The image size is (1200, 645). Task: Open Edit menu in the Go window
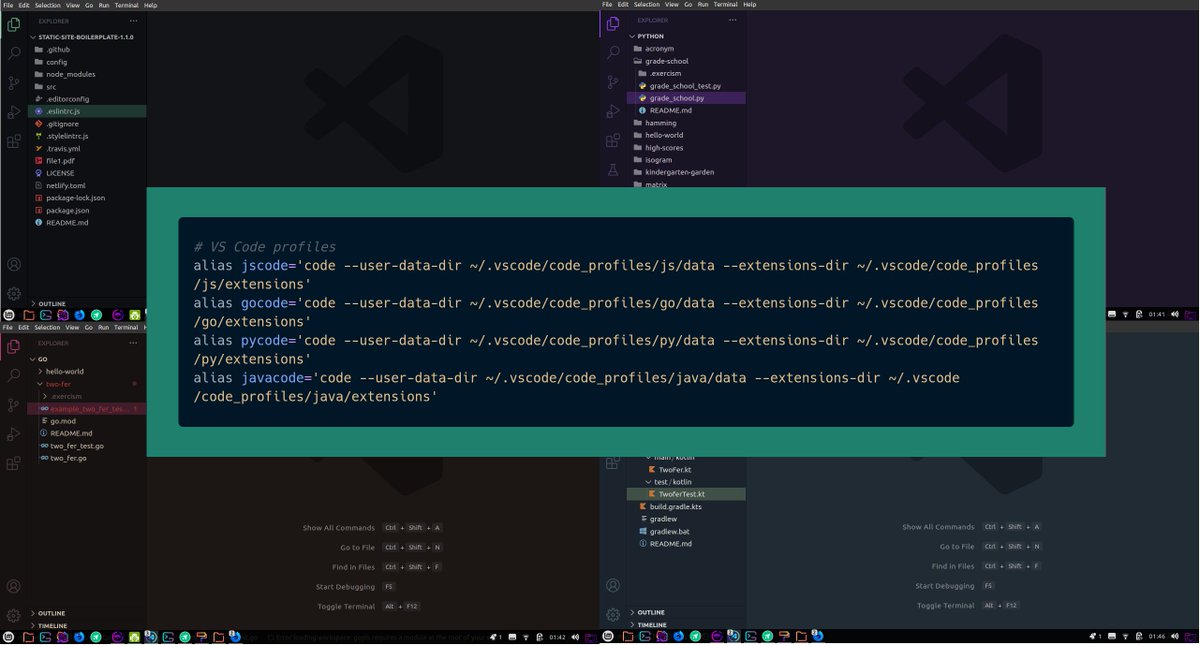tap(24, 327)
